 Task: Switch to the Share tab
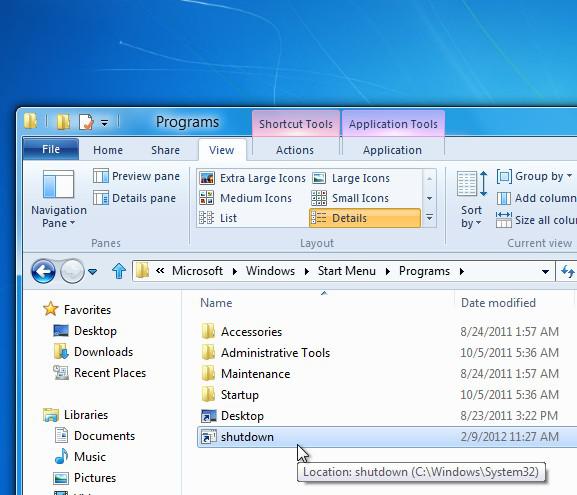click(165, 150)
